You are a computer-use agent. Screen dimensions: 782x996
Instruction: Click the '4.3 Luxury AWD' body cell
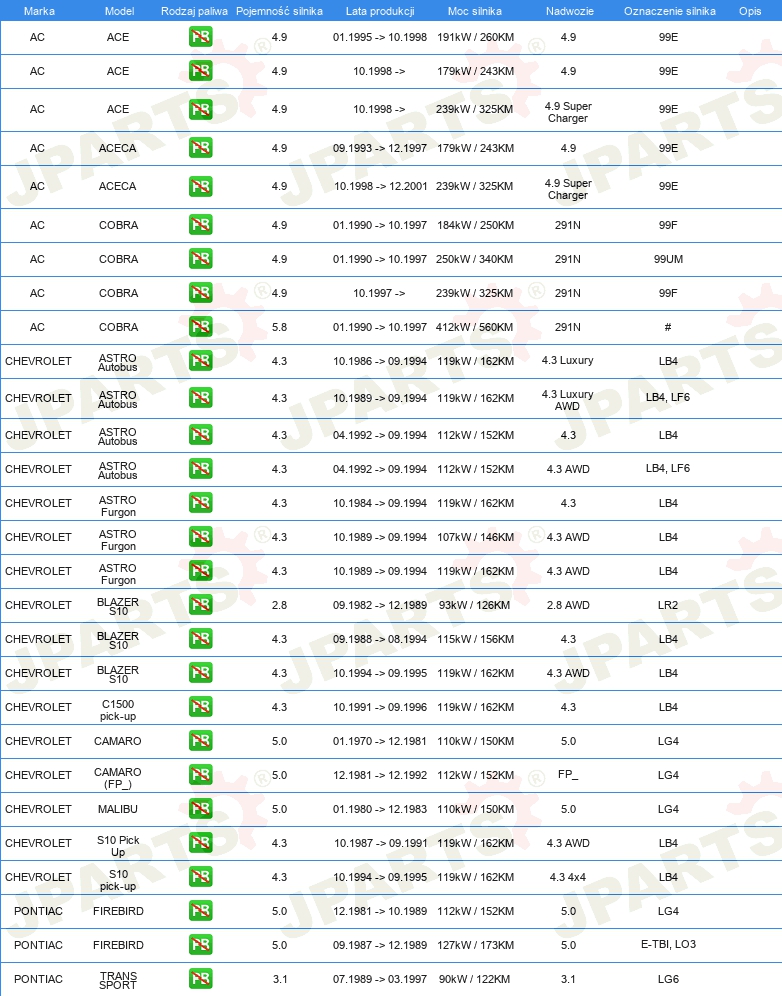click(x=567, y=400)
